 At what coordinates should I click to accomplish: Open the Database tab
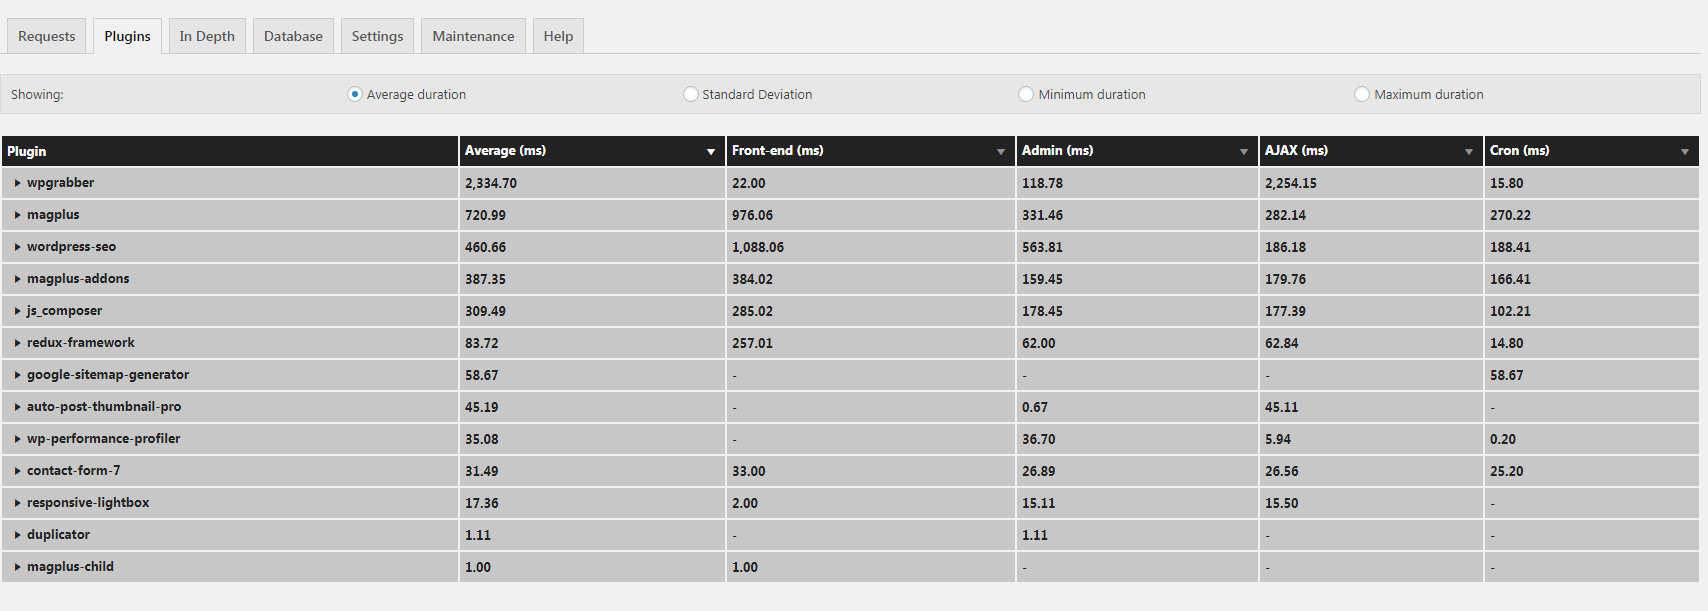click(x=293, y=36)
